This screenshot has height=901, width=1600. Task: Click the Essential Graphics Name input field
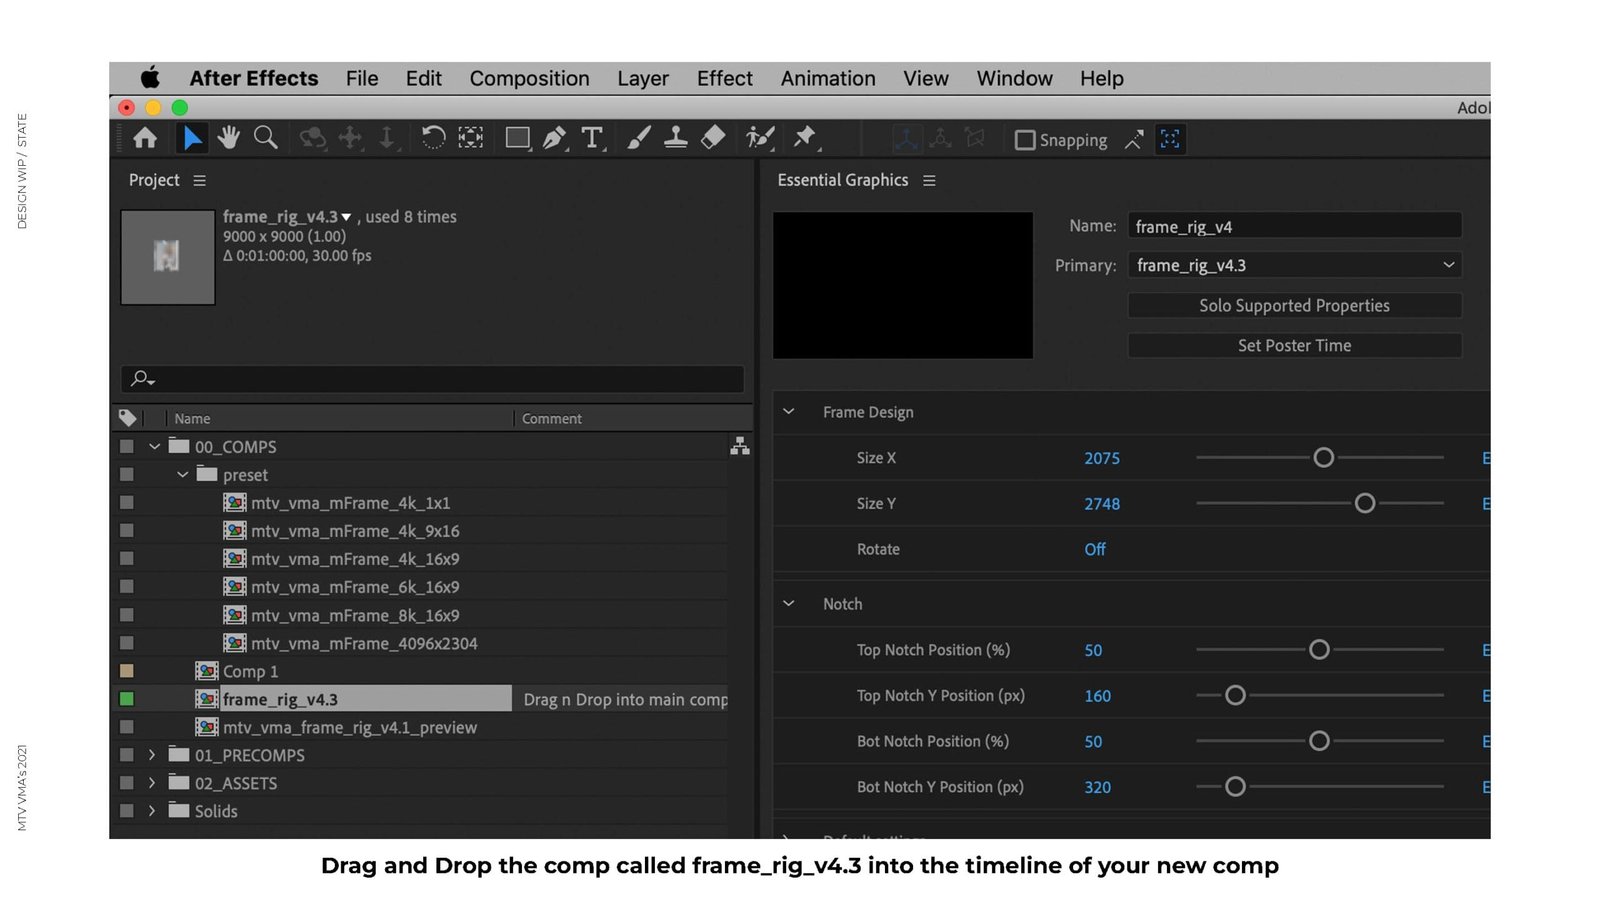pyautogui.click(x=1295, y=226)
